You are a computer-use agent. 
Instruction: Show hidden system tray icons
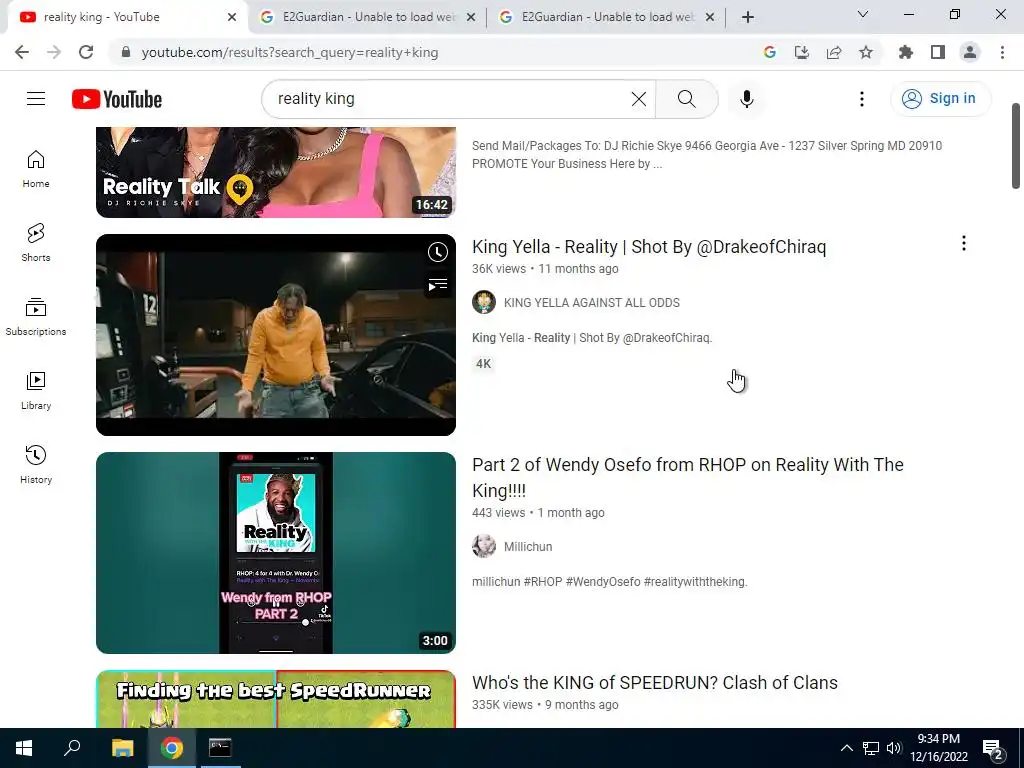[x=846, y=748]
